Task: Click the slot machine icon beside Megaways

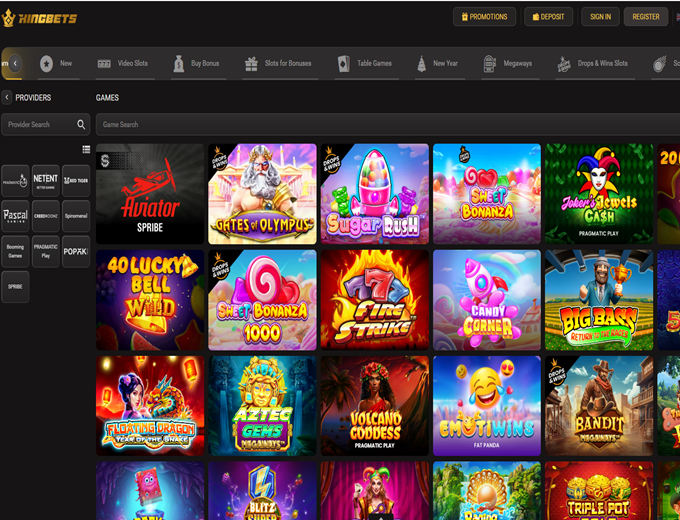Action: point(490,64)
